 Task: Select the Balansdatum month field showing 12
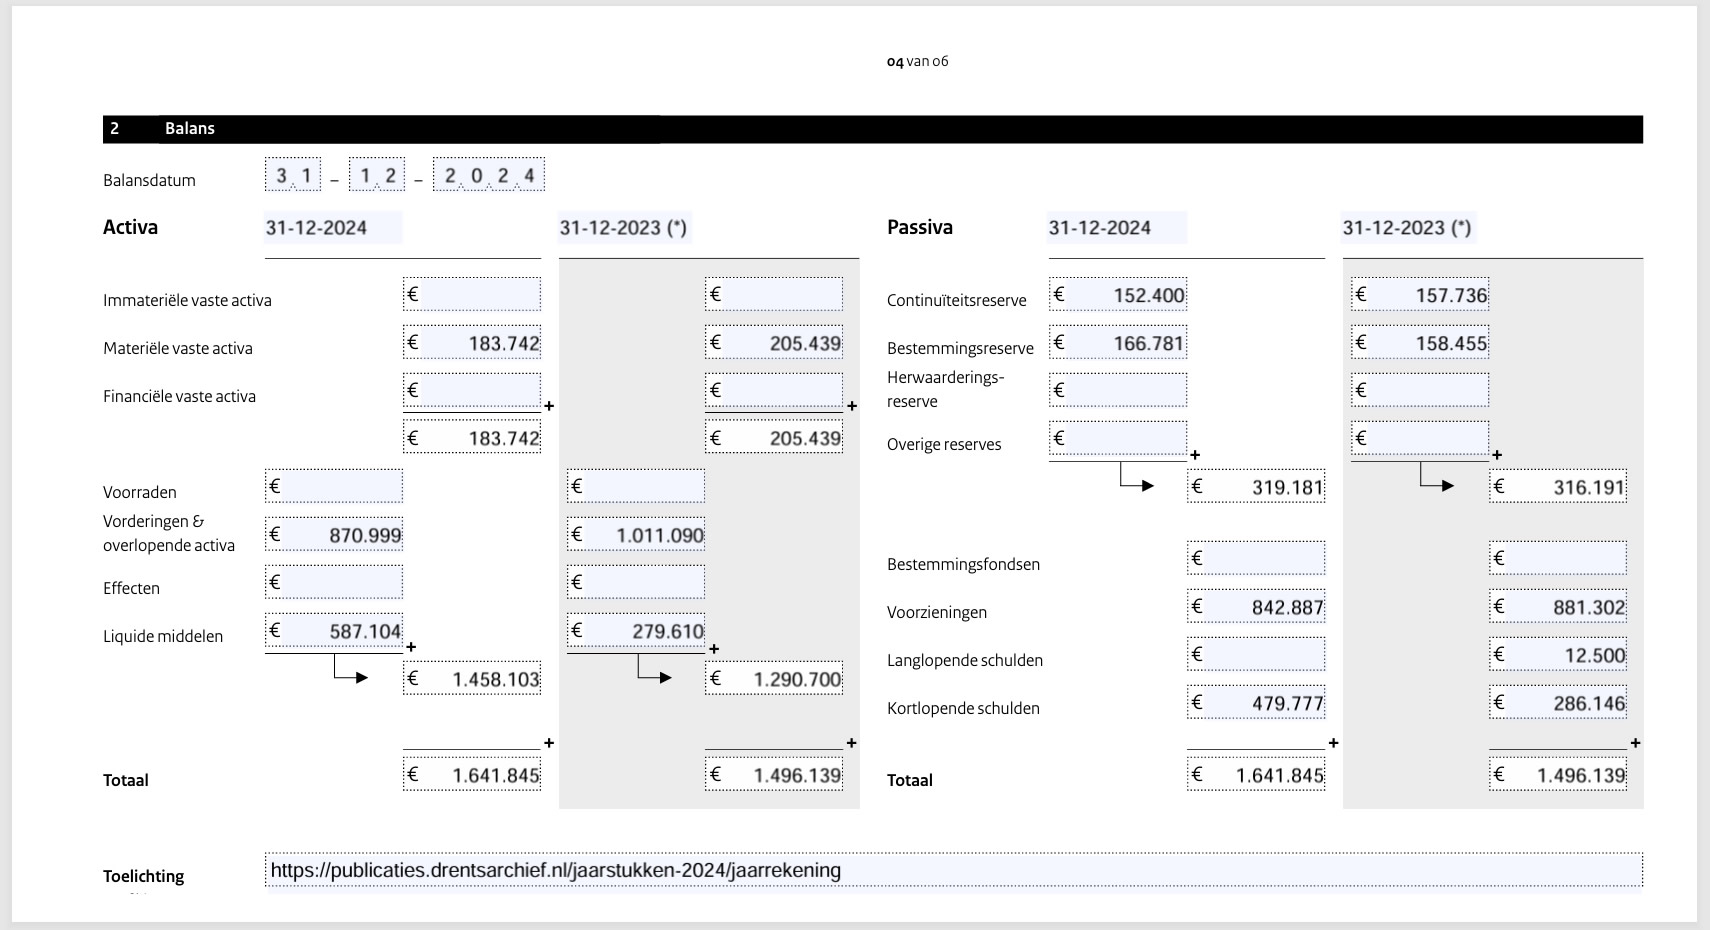377,175
